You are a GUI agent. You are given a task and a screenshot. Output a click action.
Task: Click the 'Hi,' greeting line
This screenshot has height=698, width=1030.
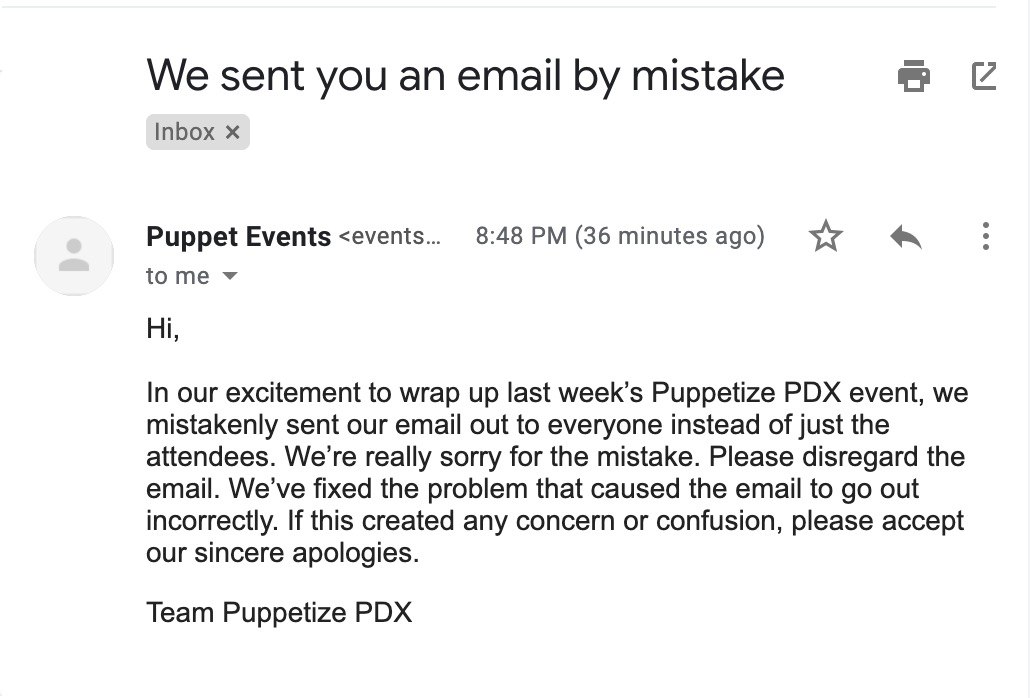click(x=163, y=328)
